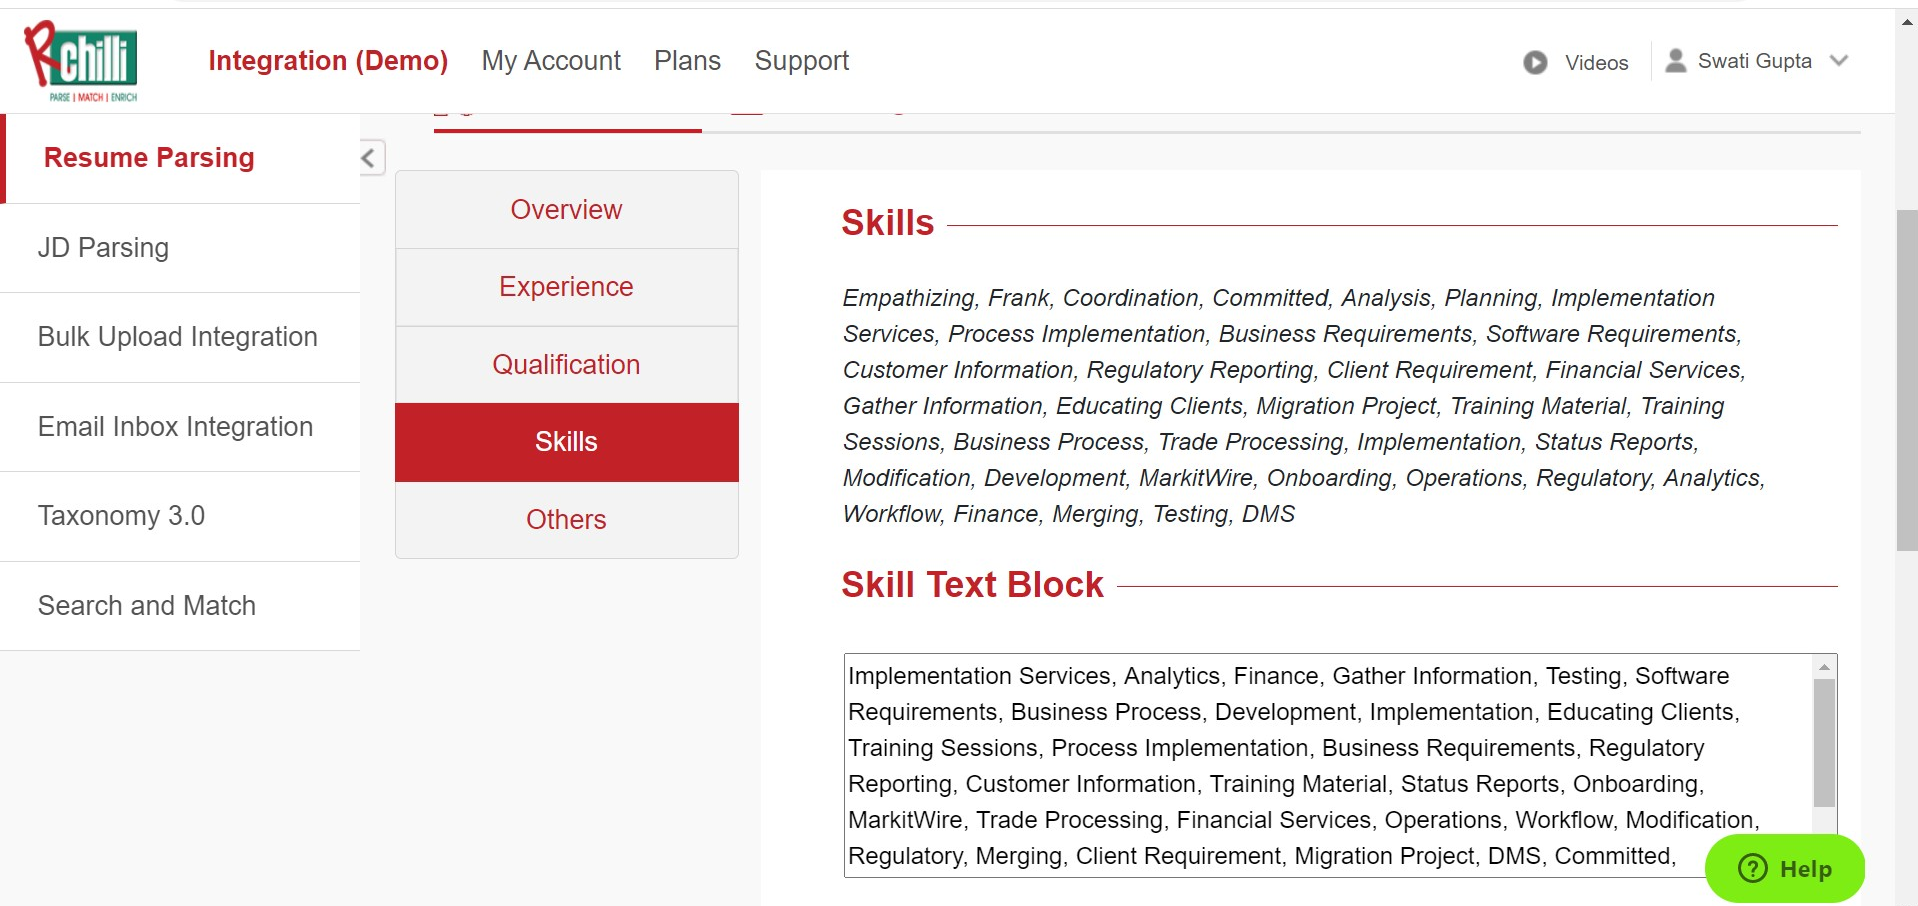Switch to the Overview tab
Viewport: 1918px width, 906px height.
click(566, 210)
